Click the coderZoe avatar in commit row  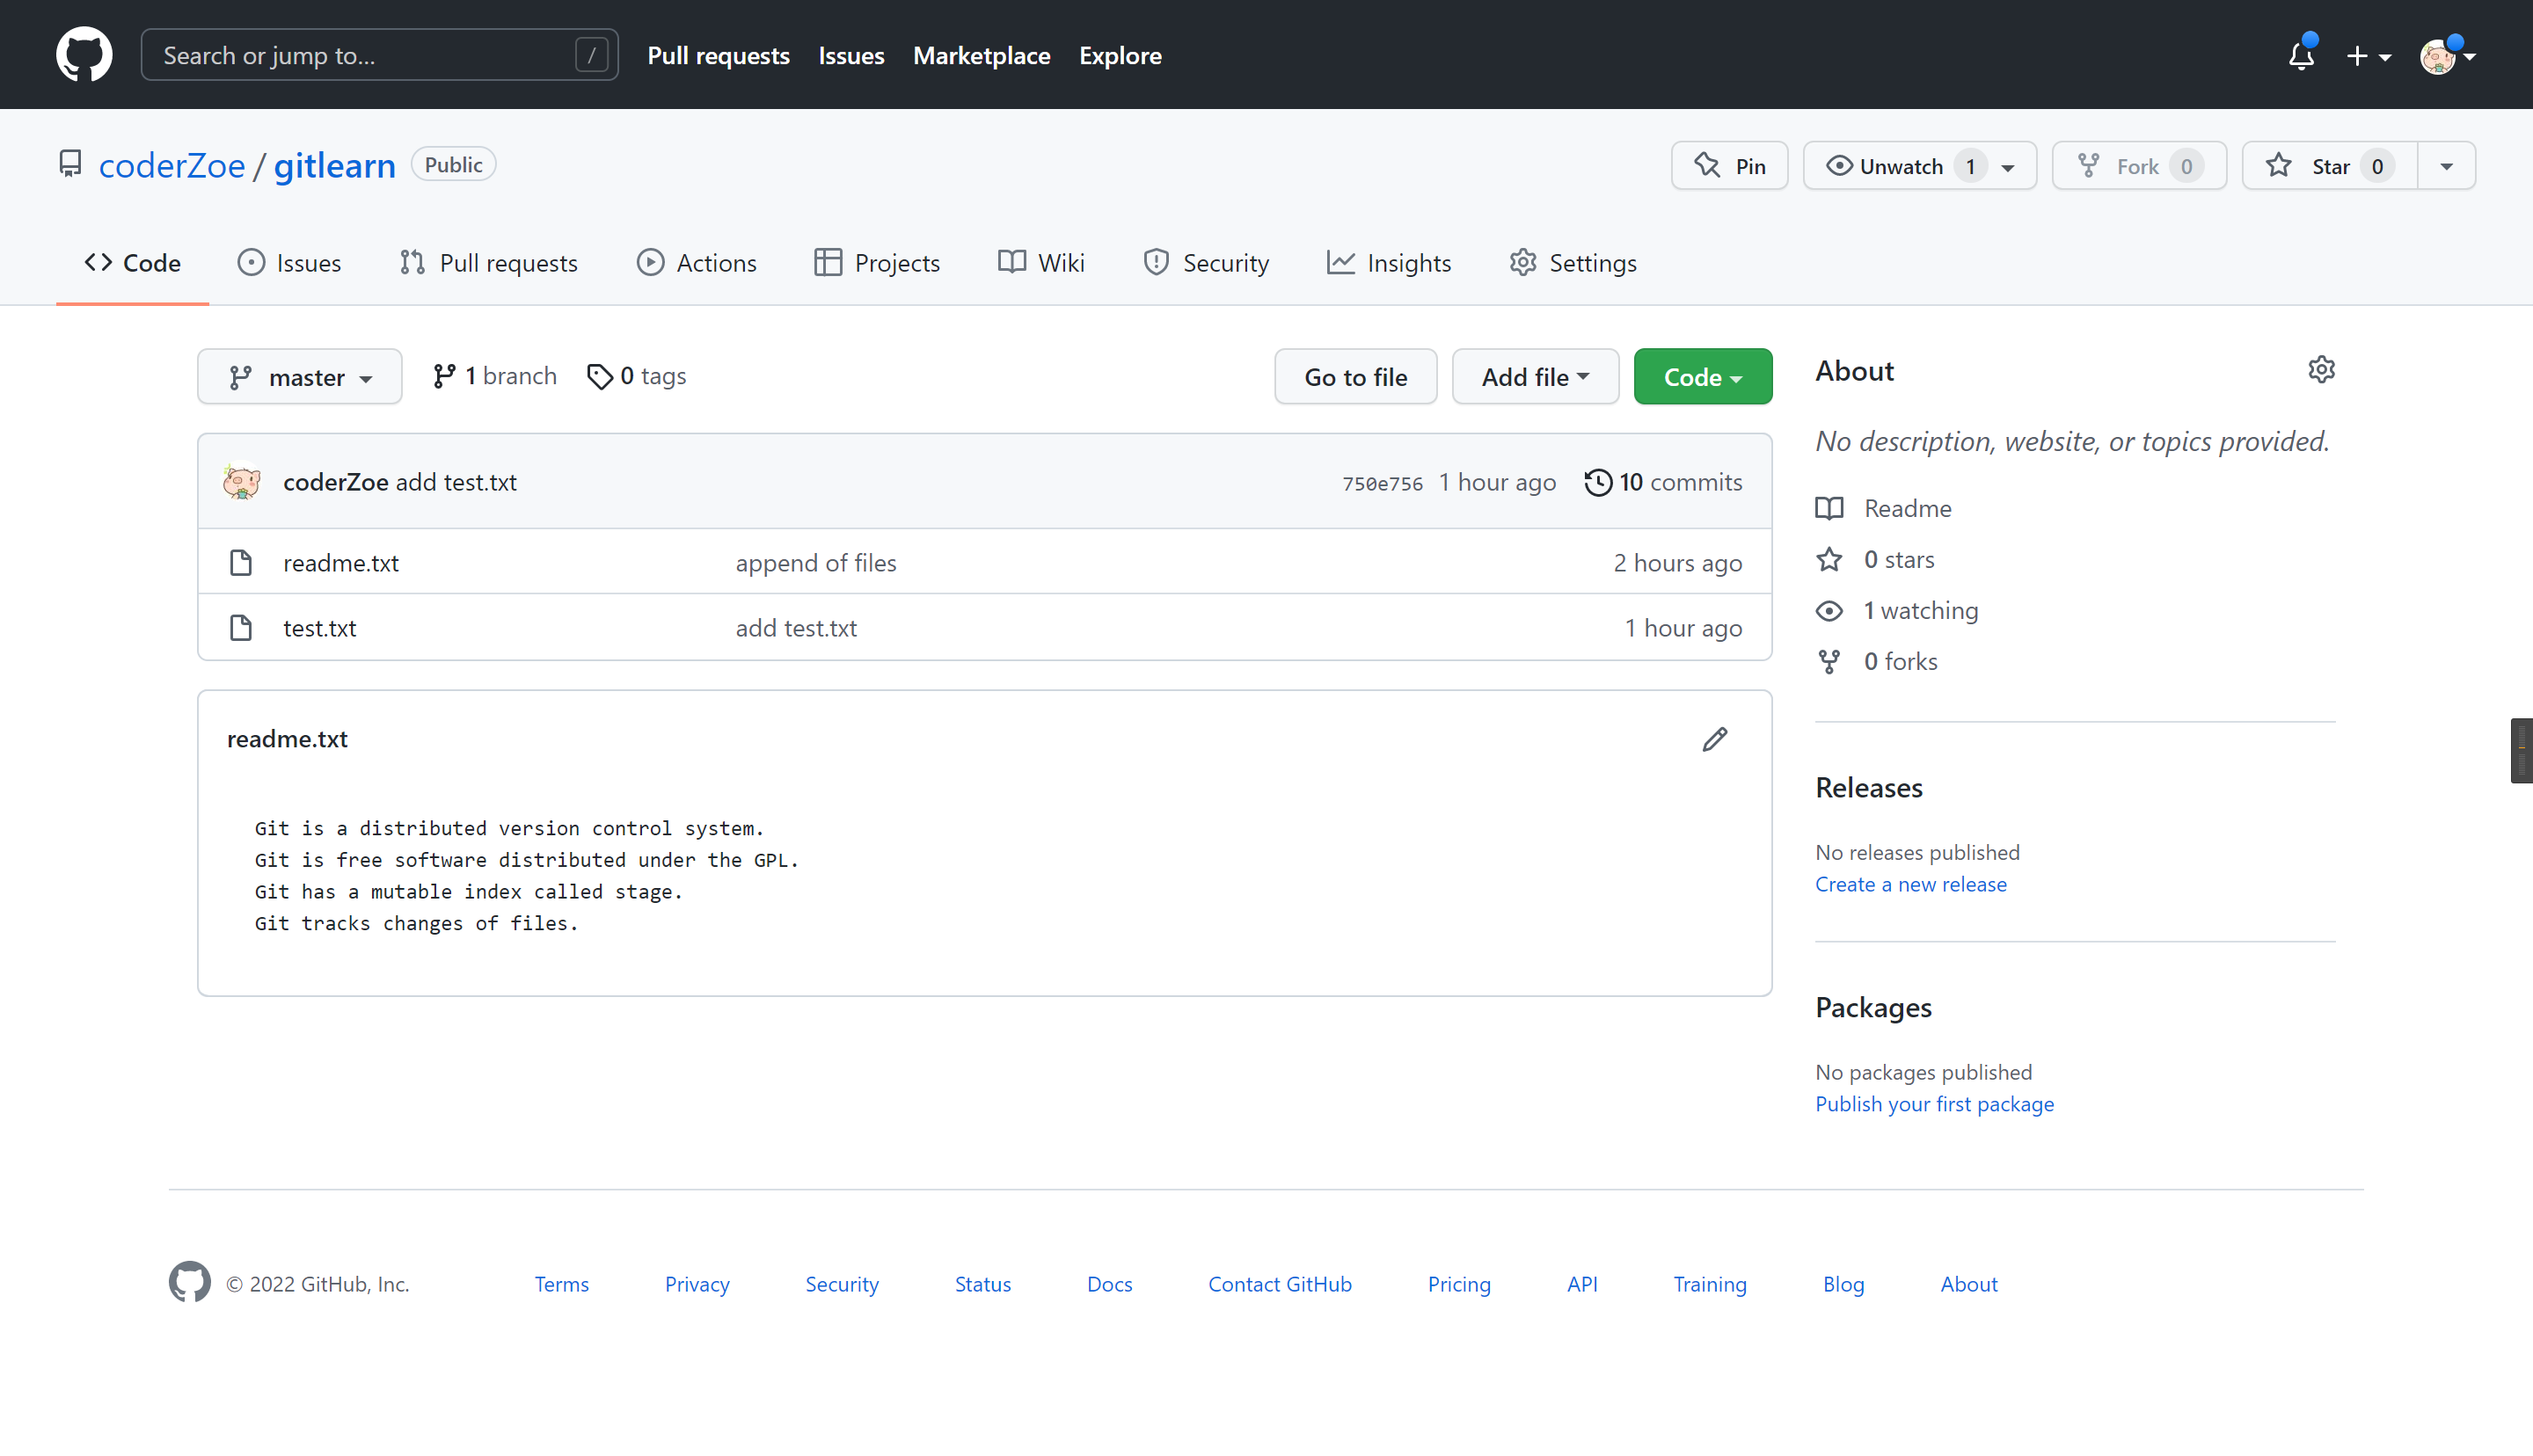pos(242,482)
